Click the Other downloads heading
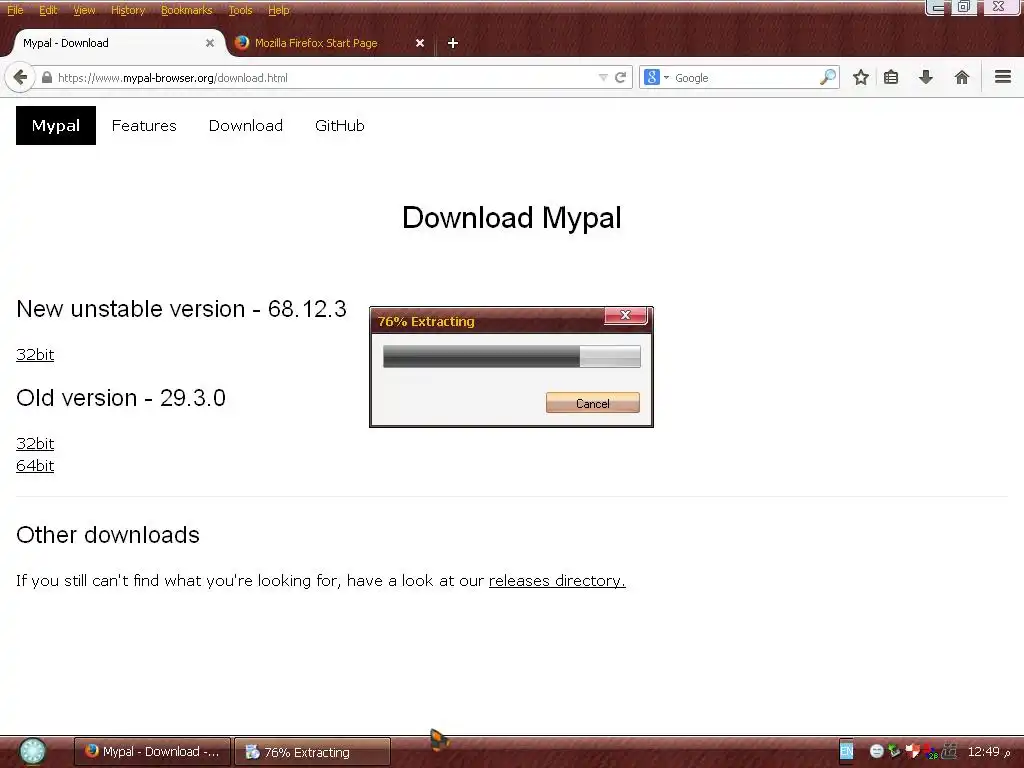 108,535
